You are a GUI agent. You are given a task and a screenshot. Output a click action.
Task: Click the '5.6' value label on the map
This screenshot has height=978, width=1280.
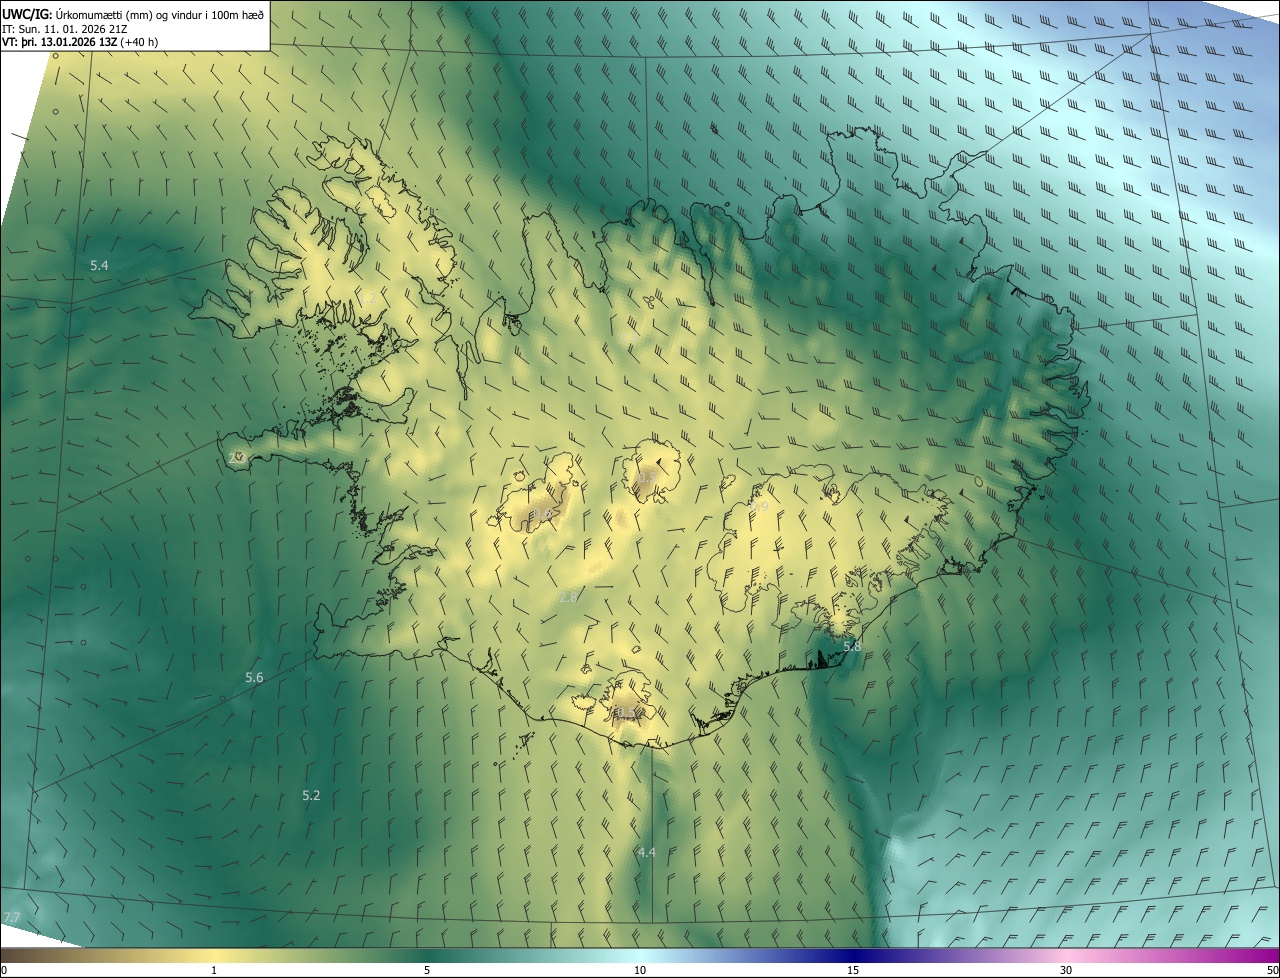(254, 678)
